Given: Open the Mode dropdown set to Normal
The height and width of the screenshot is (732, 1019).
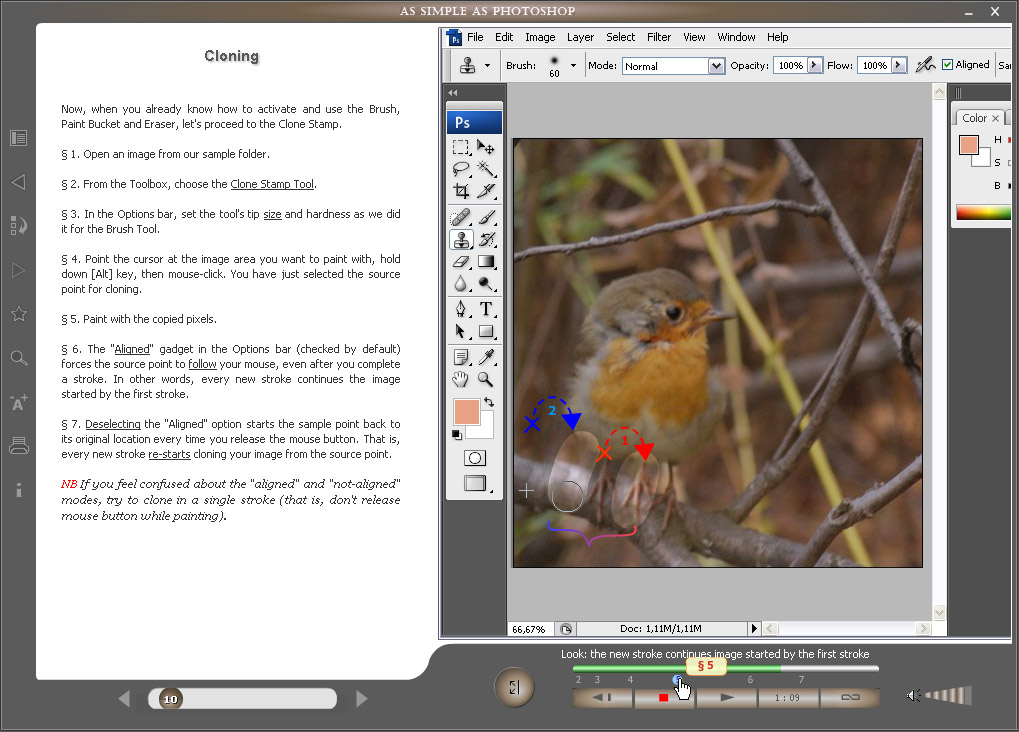Looking at the screenshot, I should pos(673,66).
